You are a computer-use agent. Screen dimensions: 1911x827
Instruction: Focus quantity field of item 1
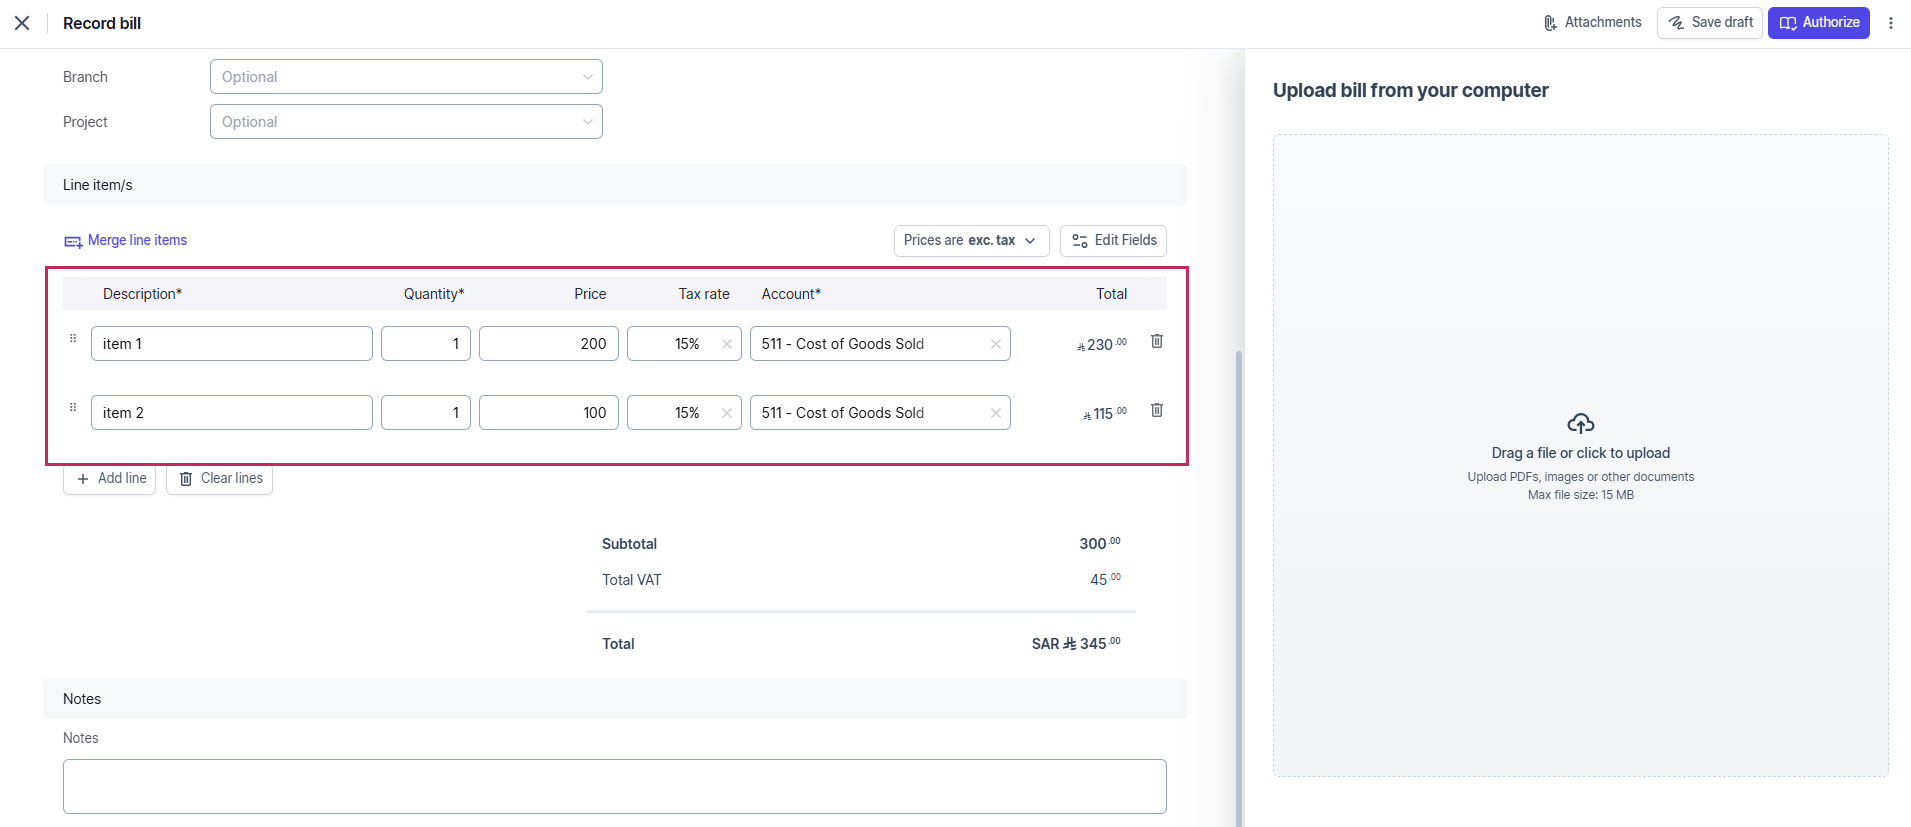point(426,344)
